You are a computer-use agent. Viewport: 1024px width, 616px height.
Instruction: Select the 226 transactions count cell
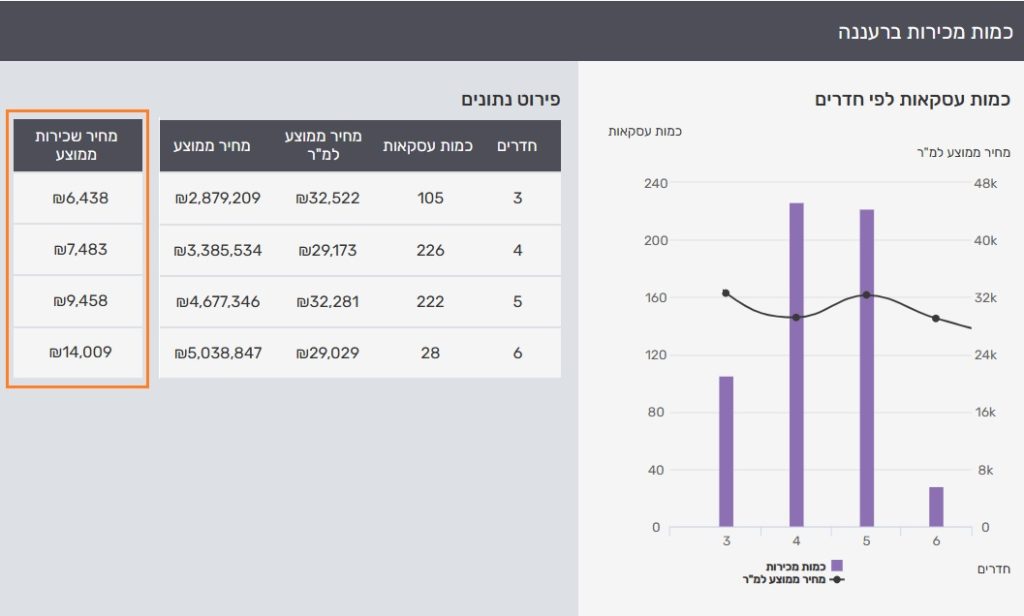point(430,250)
